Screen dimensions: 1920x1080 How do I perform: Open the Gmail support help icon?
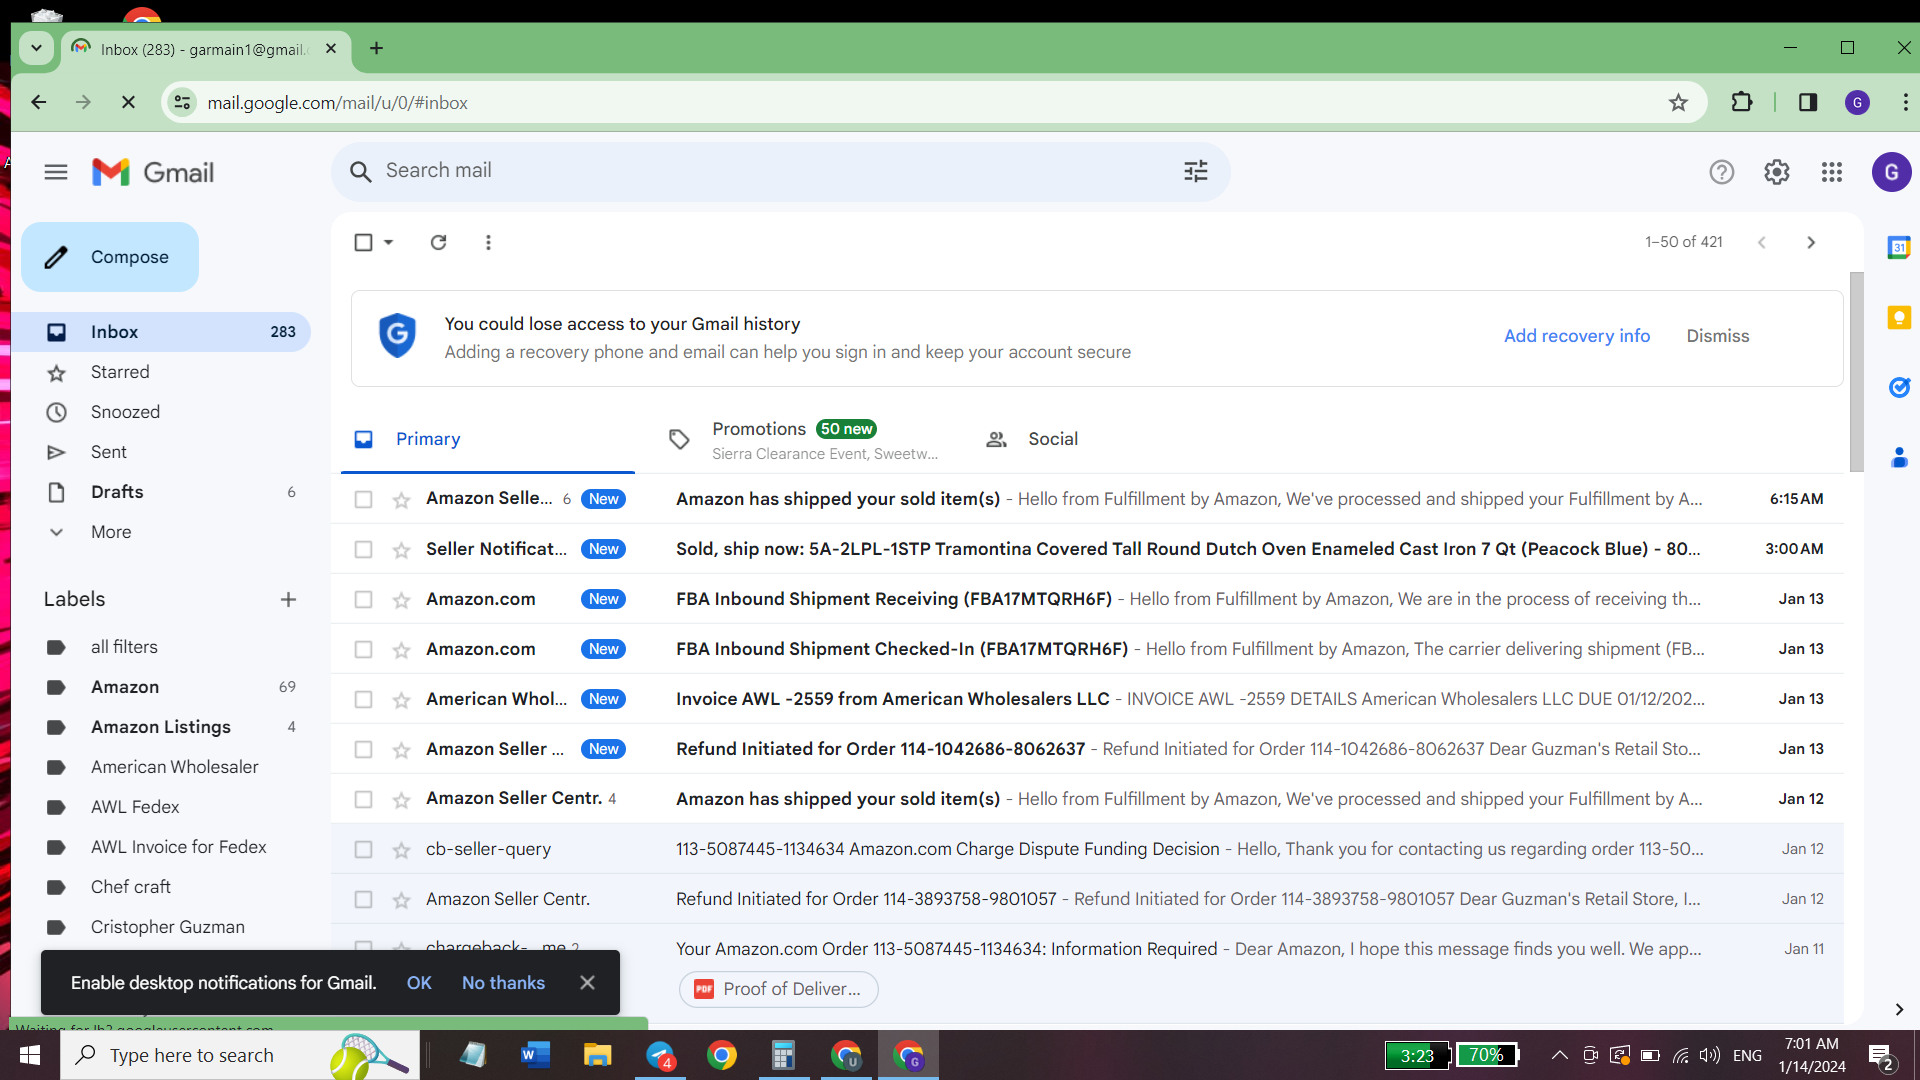coord(1721,172)
